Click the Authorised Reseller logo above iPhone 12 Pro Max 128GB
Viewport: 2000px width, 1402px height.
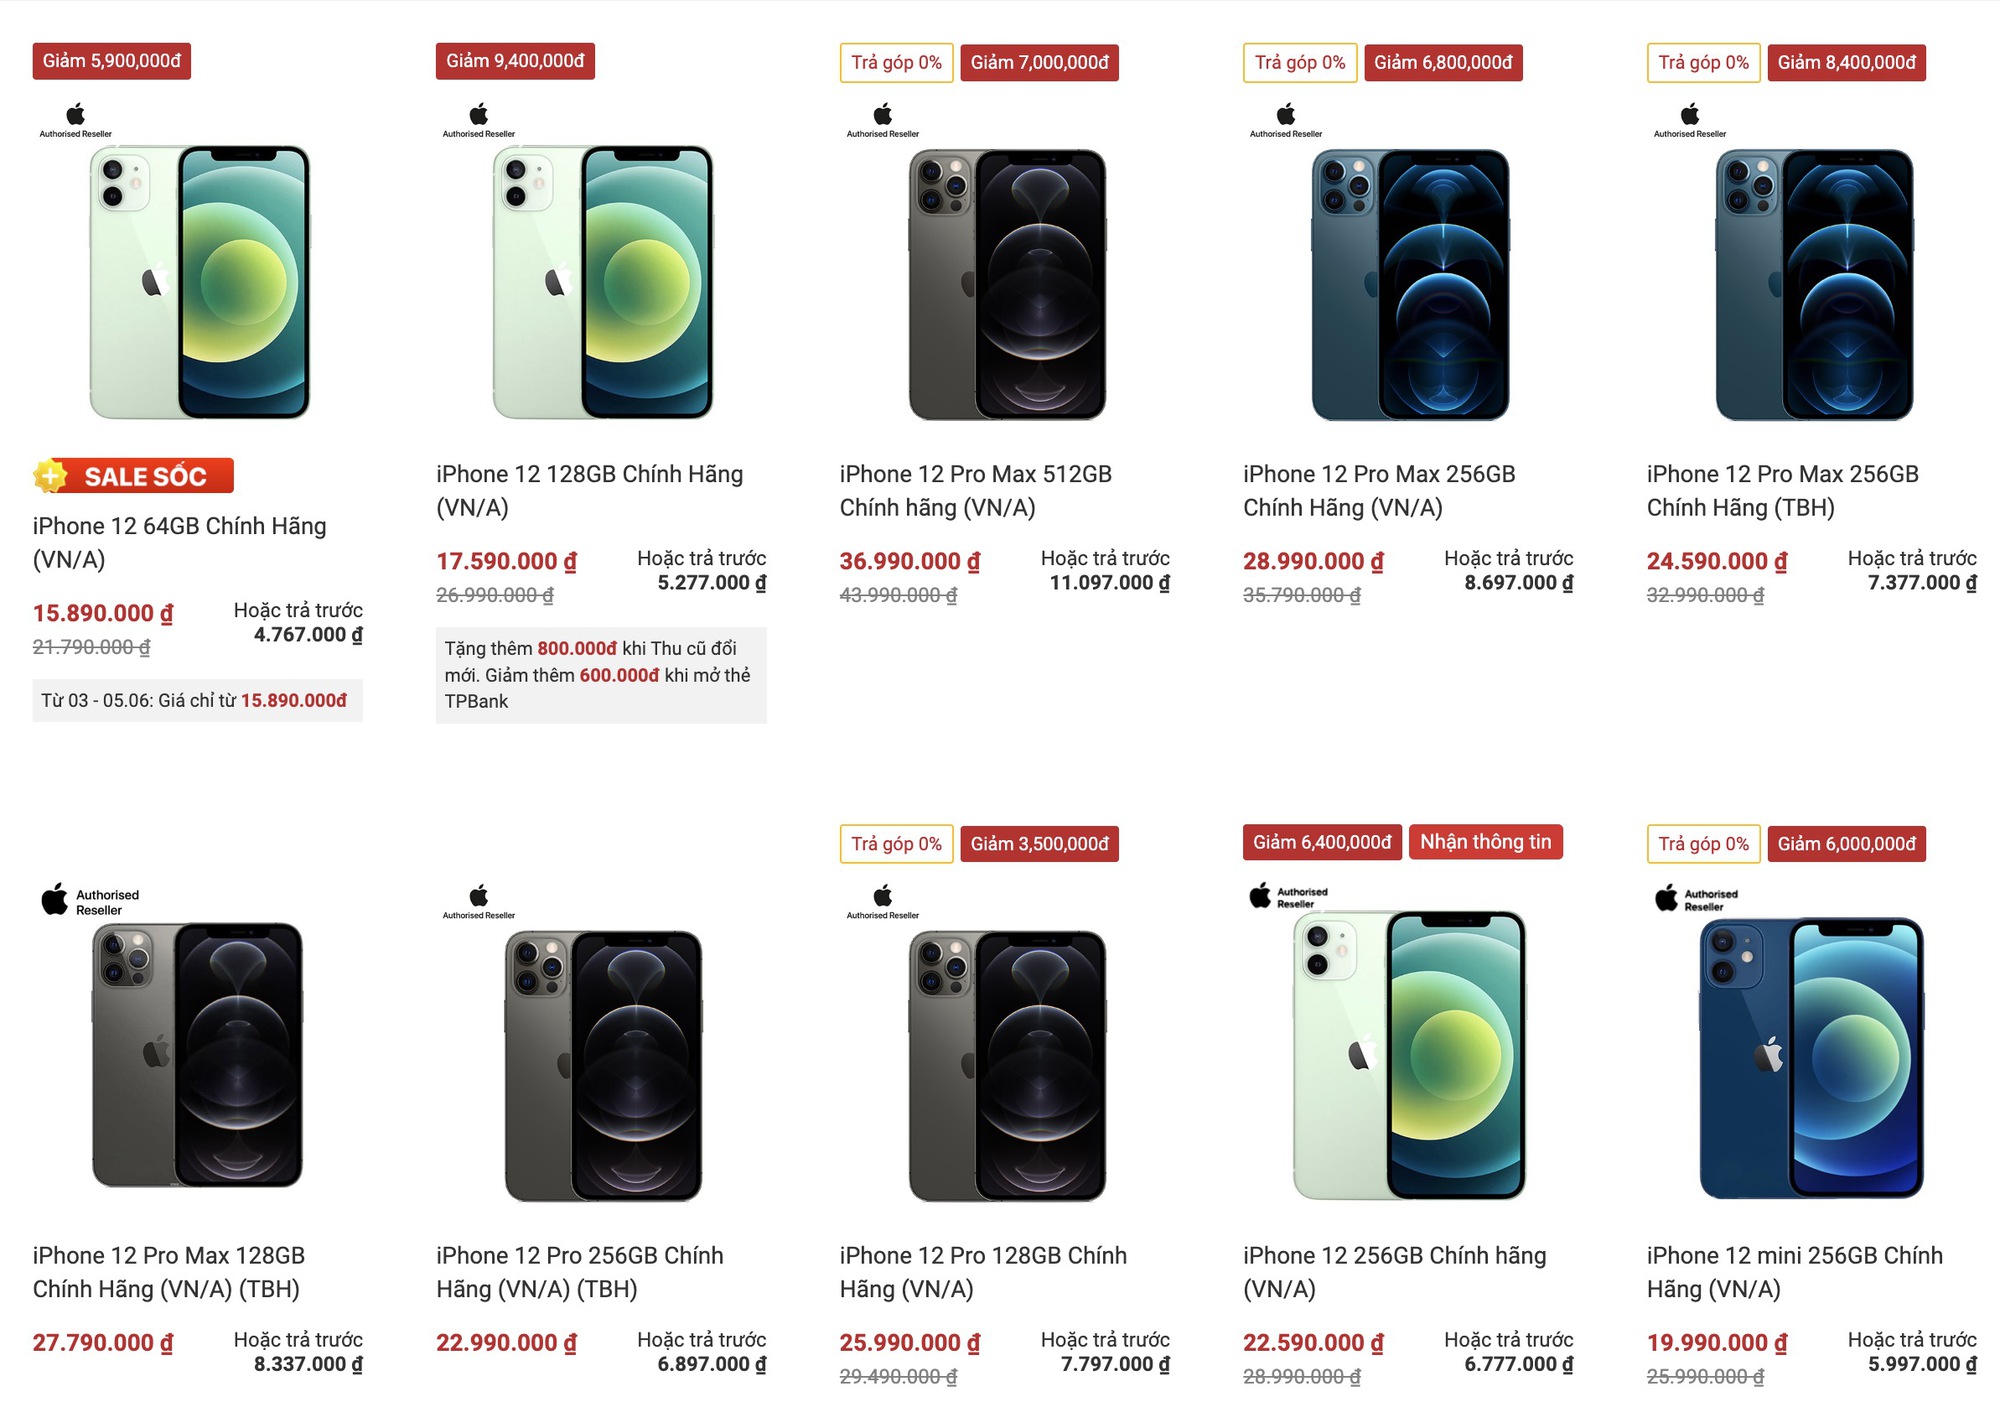[90, 901]
